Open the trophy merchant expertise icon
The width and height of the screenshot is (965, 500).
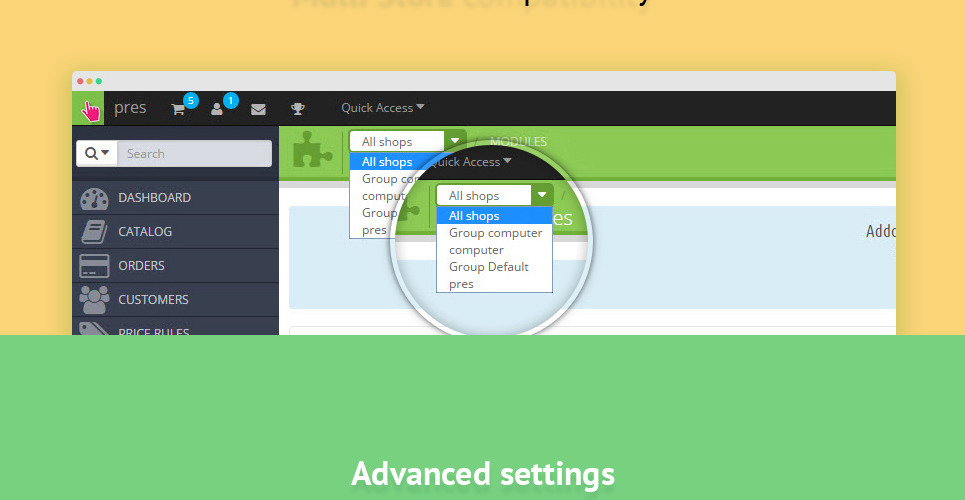(x=298, y=109)
